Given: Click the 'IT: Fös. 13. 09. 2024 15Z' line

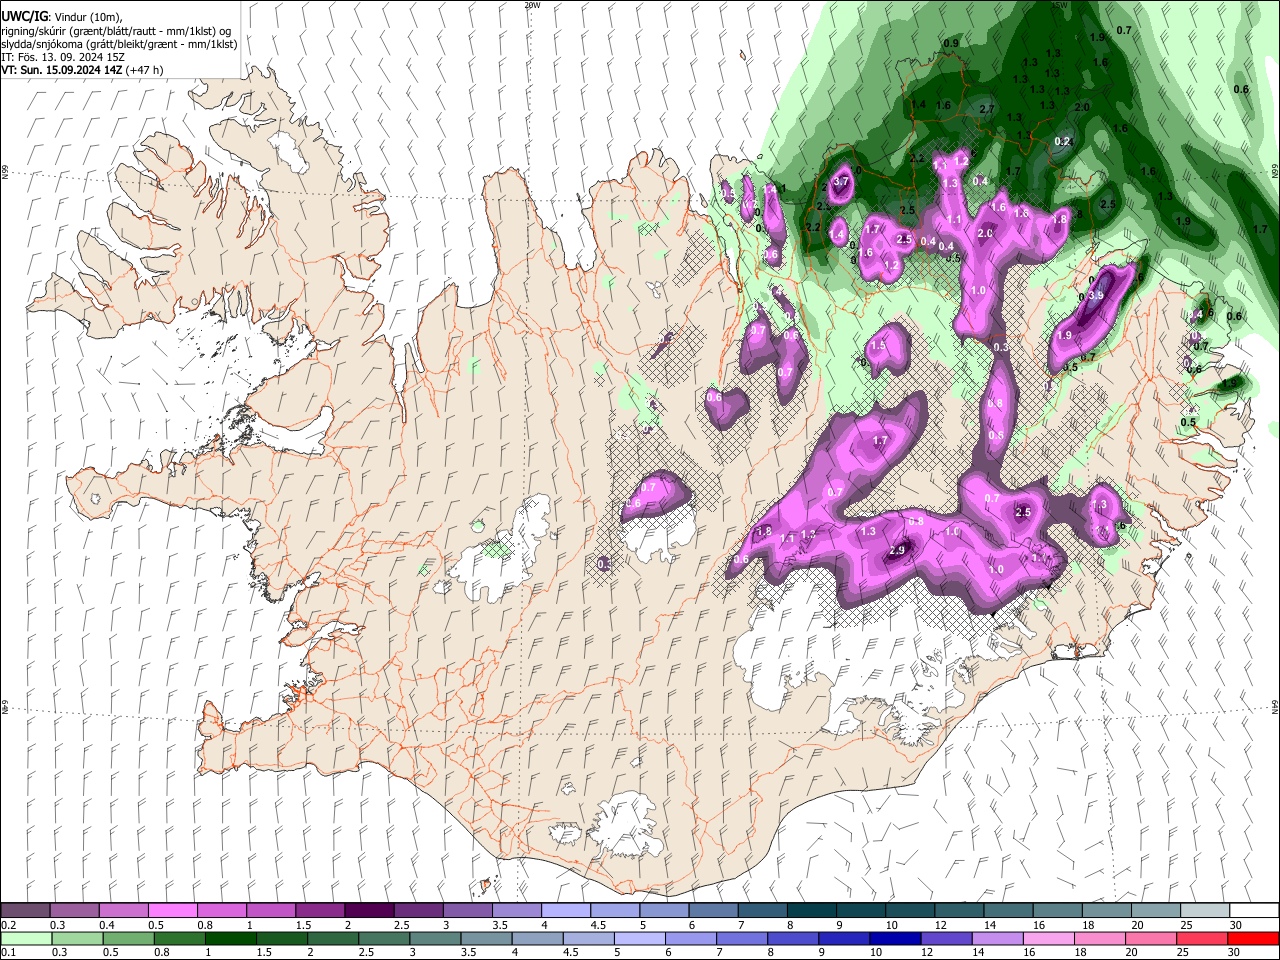Looking at the screenshot, I should point(63,56).
